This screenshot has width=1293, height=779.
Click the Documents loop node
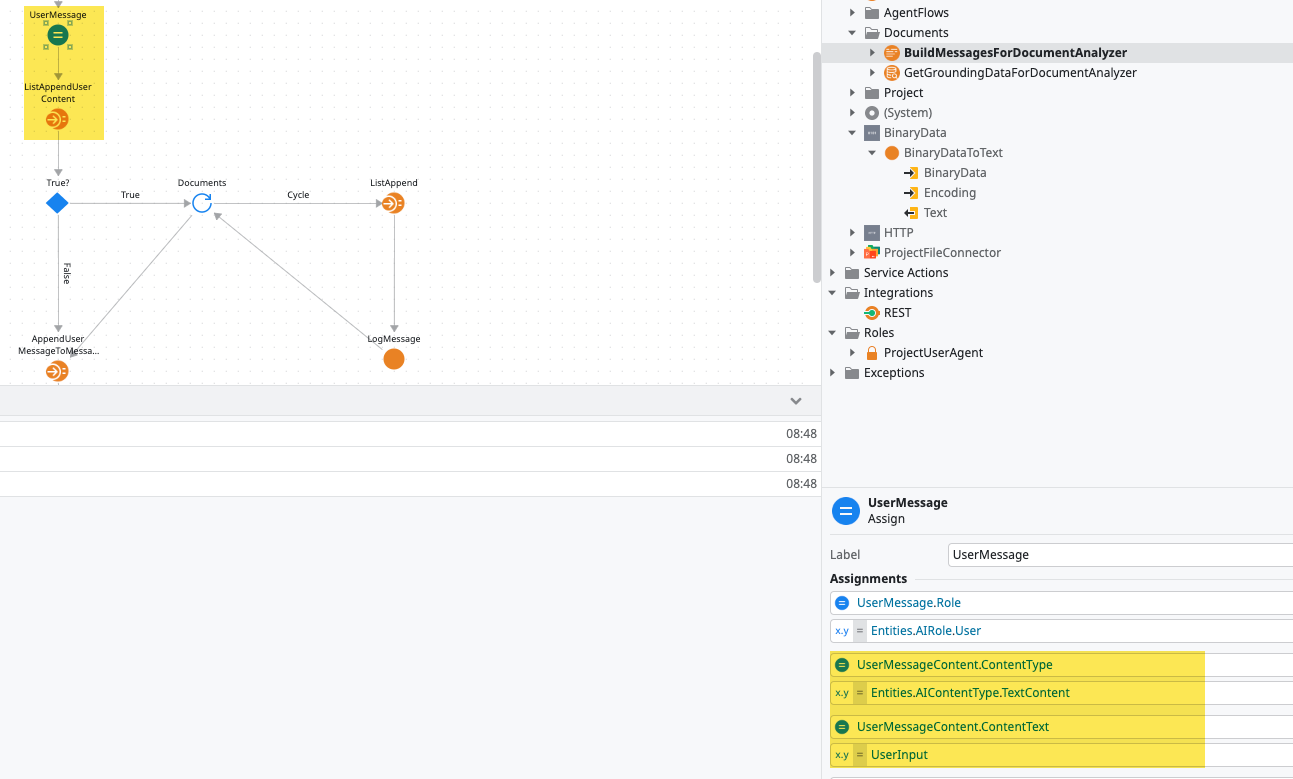tap(202, 204)
